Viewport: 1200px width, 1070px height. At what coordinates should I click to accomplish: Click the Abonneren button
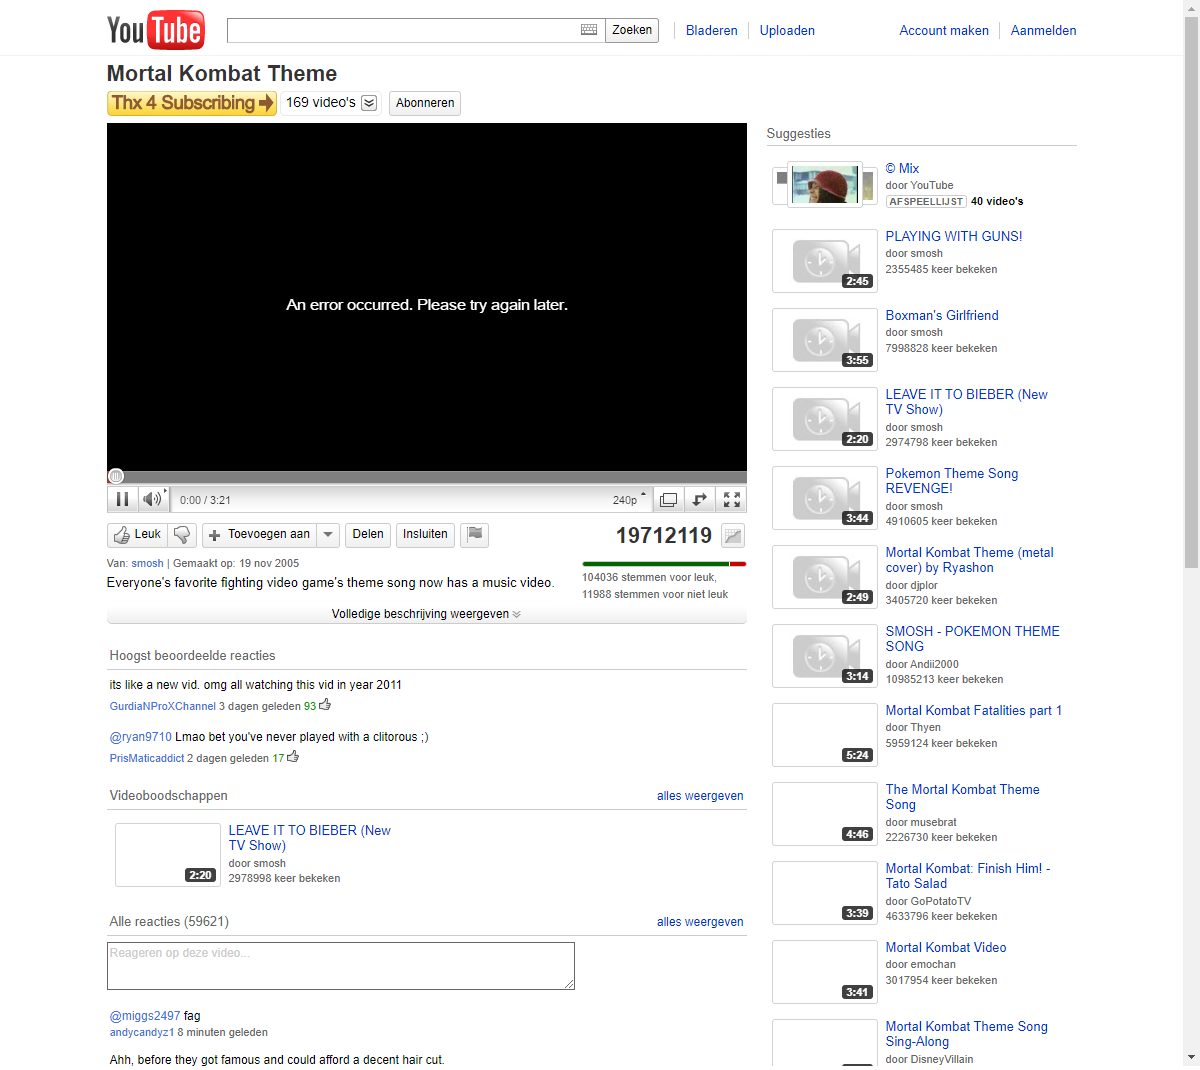click(425, 103)
